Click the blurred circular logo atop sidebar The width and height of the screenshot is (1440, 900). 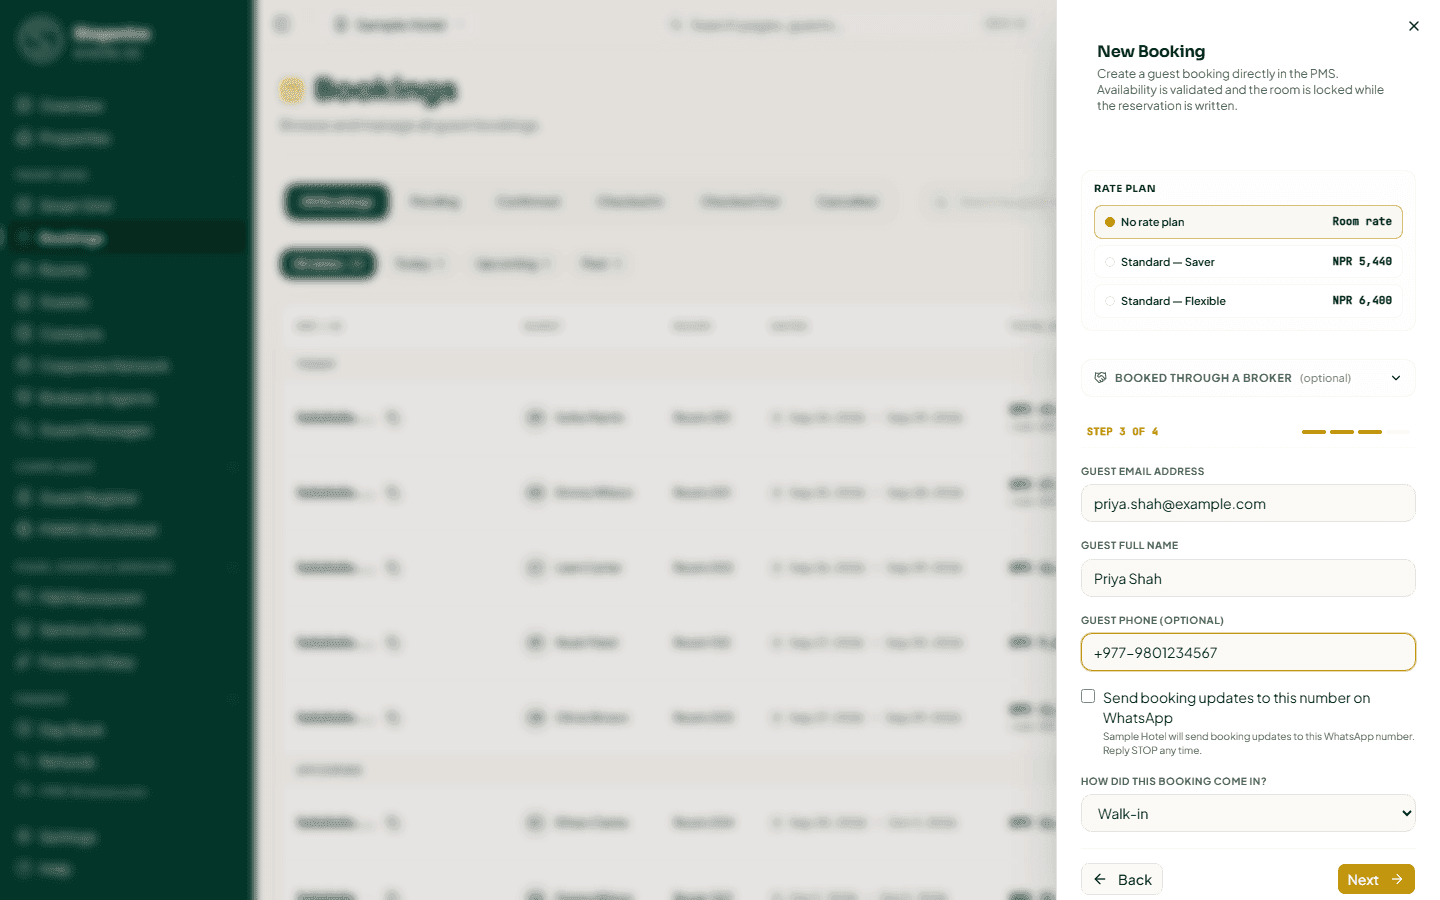tap(41, 39)
